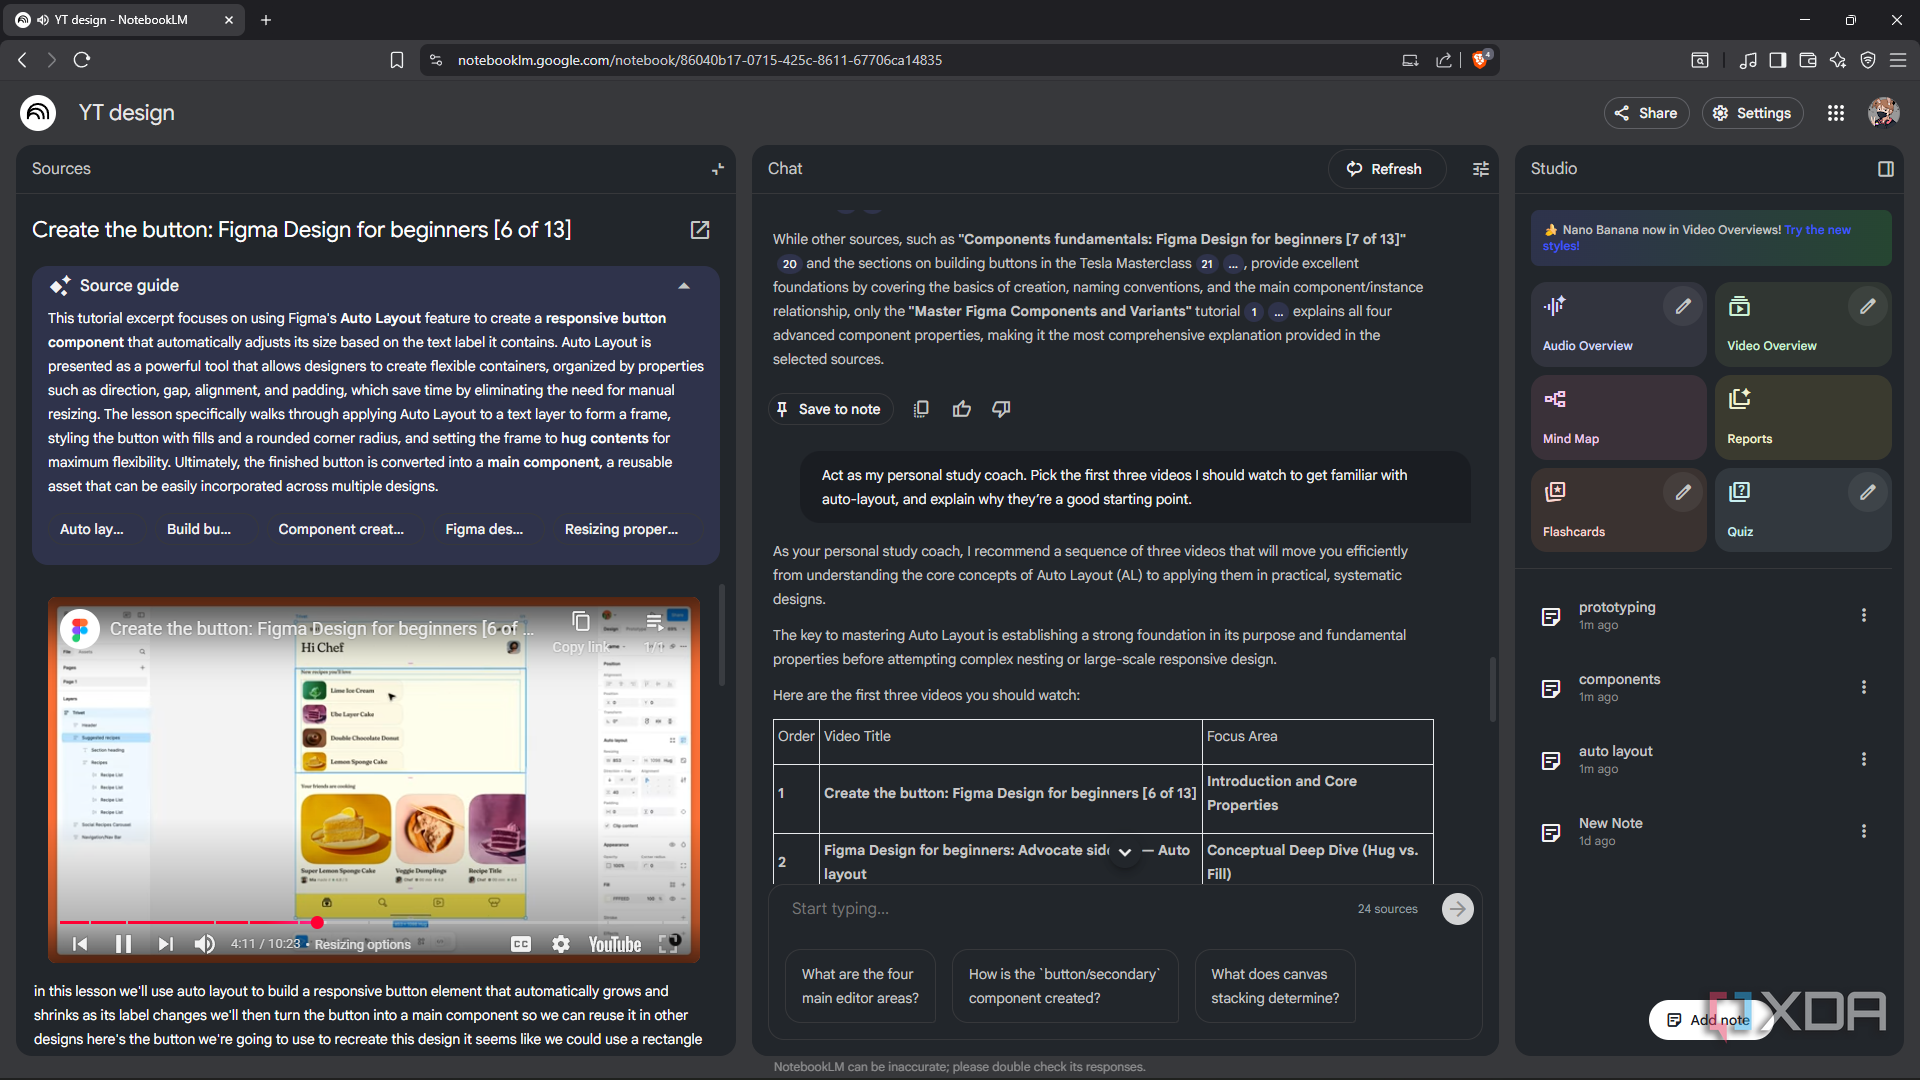The image size is (1920, 1080).
Task: Copy the chat response icon
Action: (921, 409)
